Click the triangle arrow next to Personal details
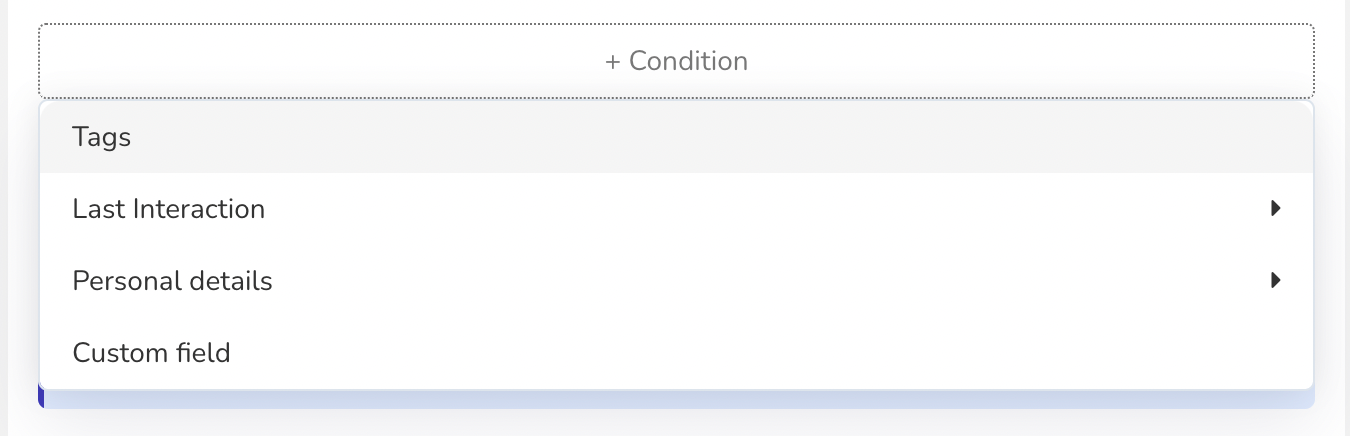This screenshot has width=1350, height=436. (1275, 281)
